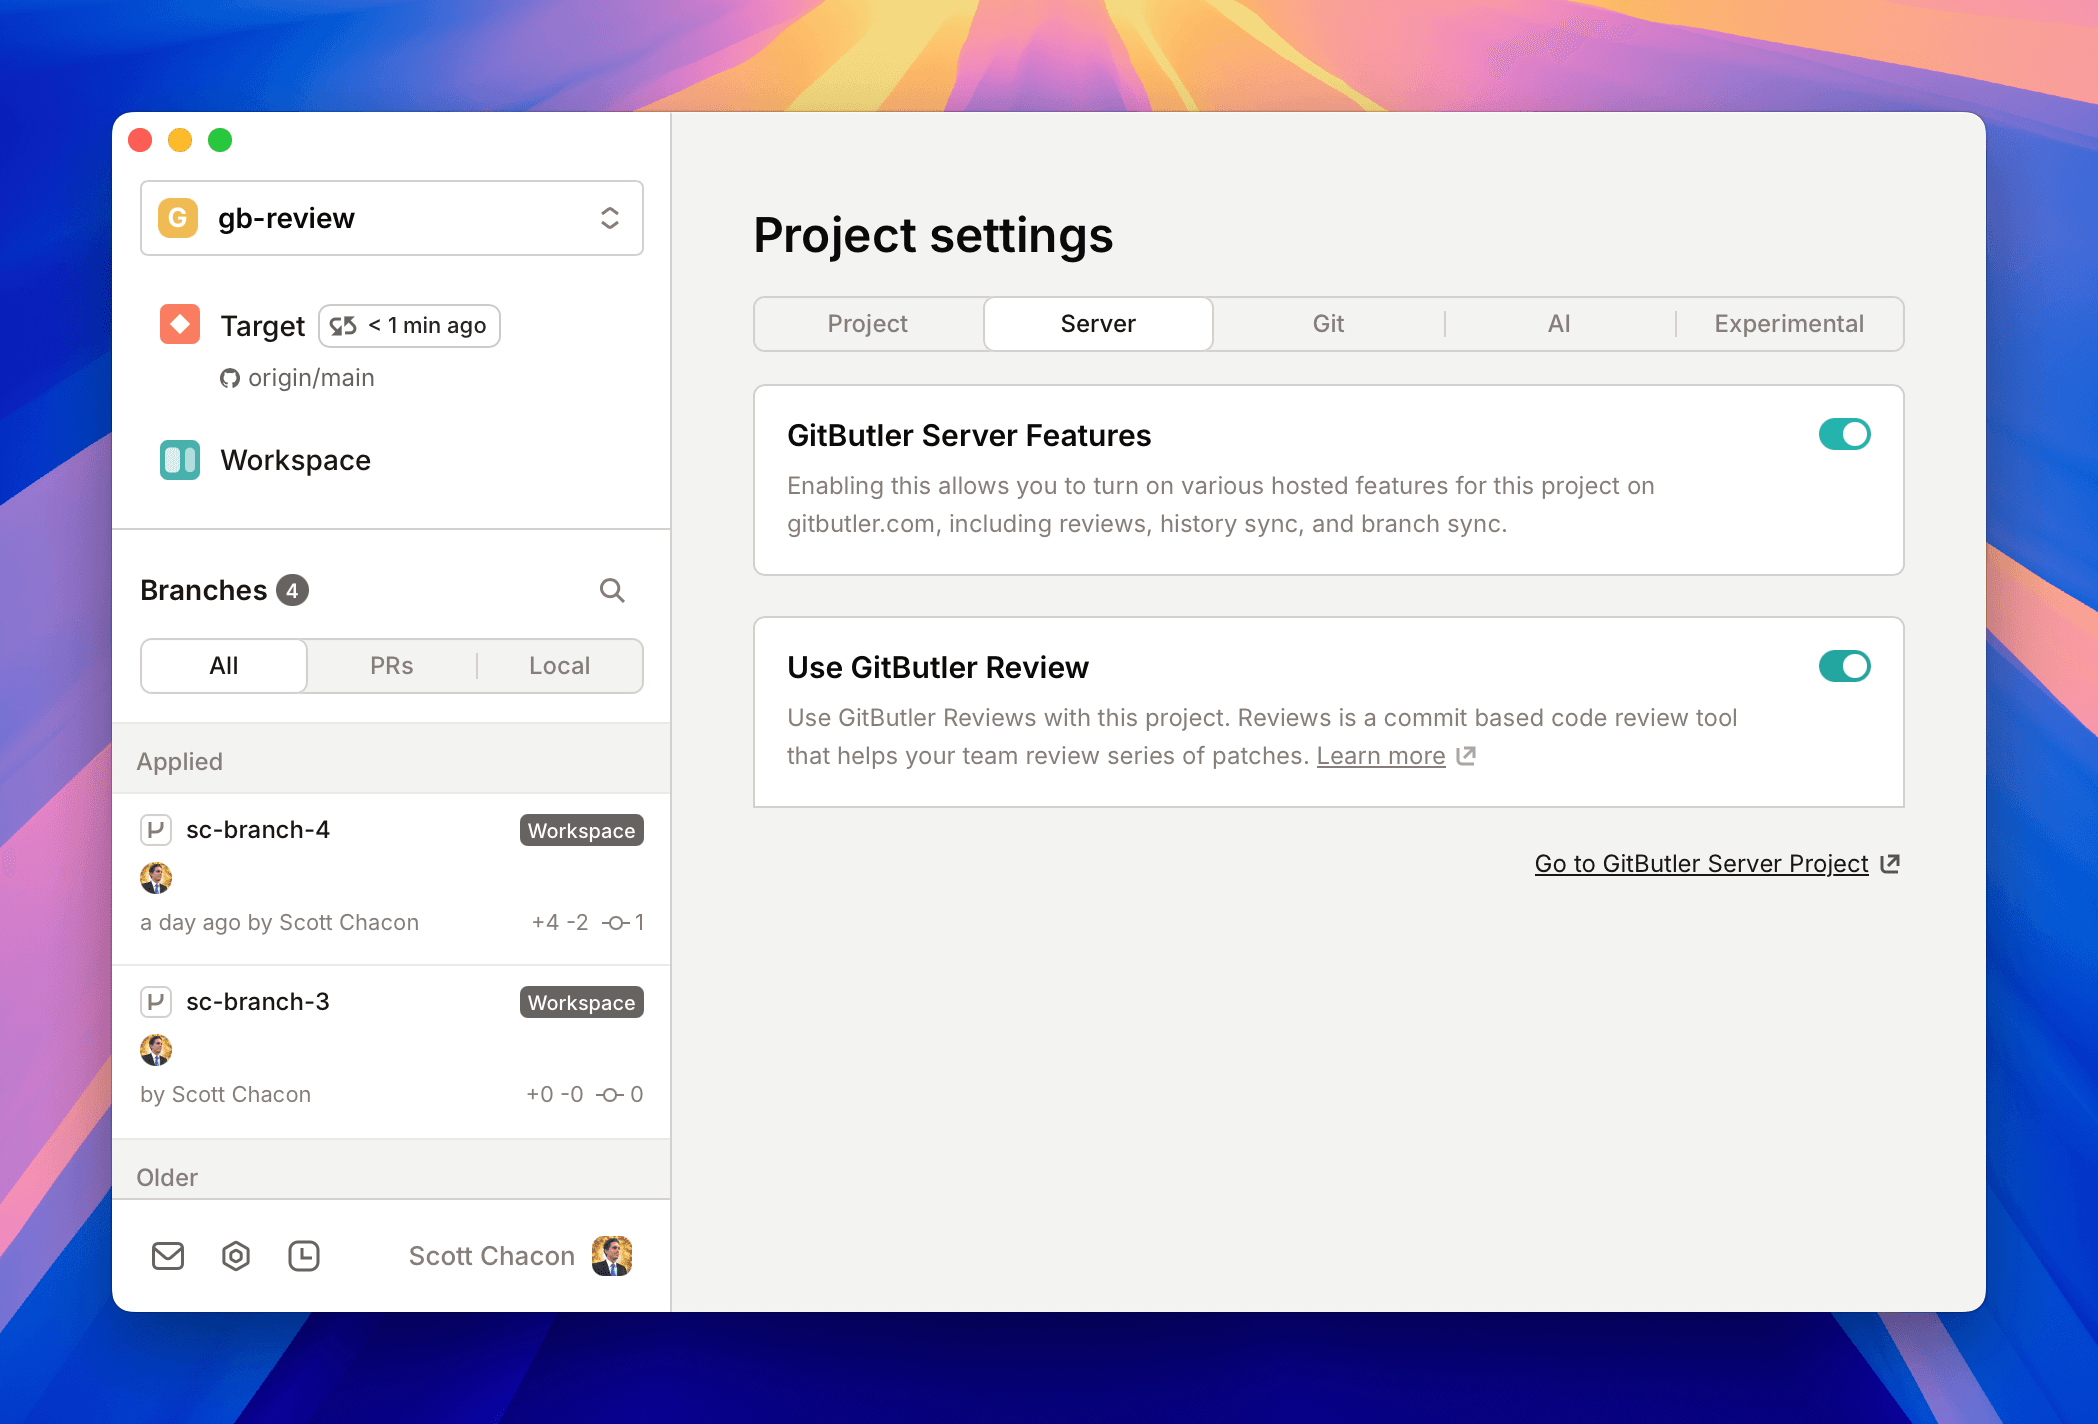This screenshot has width=2098, height=1424.
Task: Click the sc-branch-4 branch icon
Action: (157, 829)
